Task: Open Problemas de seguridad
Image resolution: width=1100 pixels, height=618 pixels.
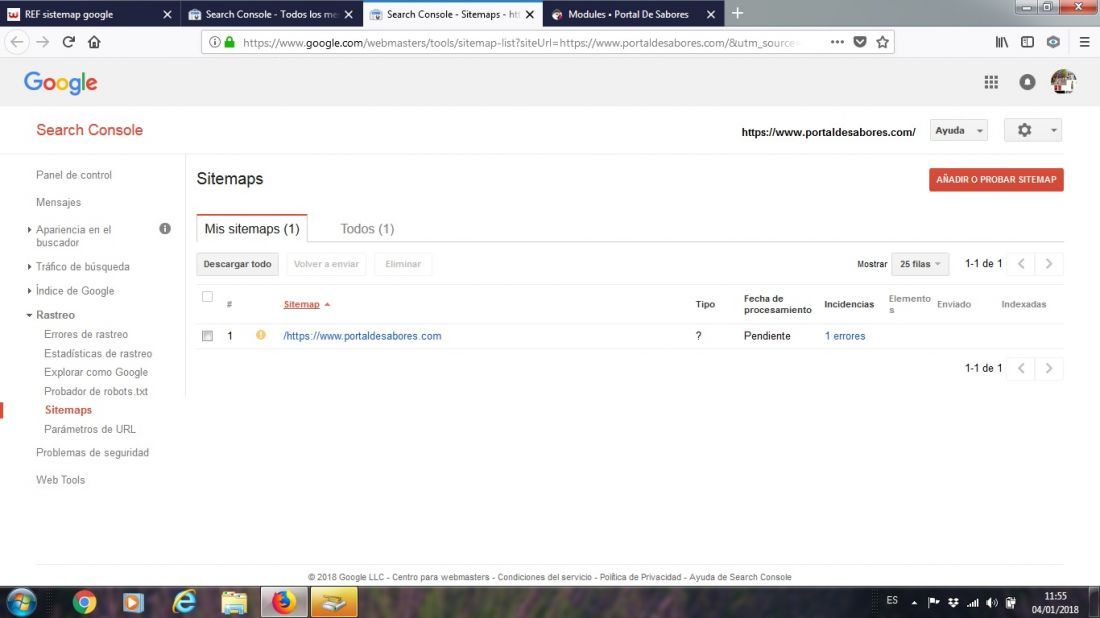Action: (93, 452)
